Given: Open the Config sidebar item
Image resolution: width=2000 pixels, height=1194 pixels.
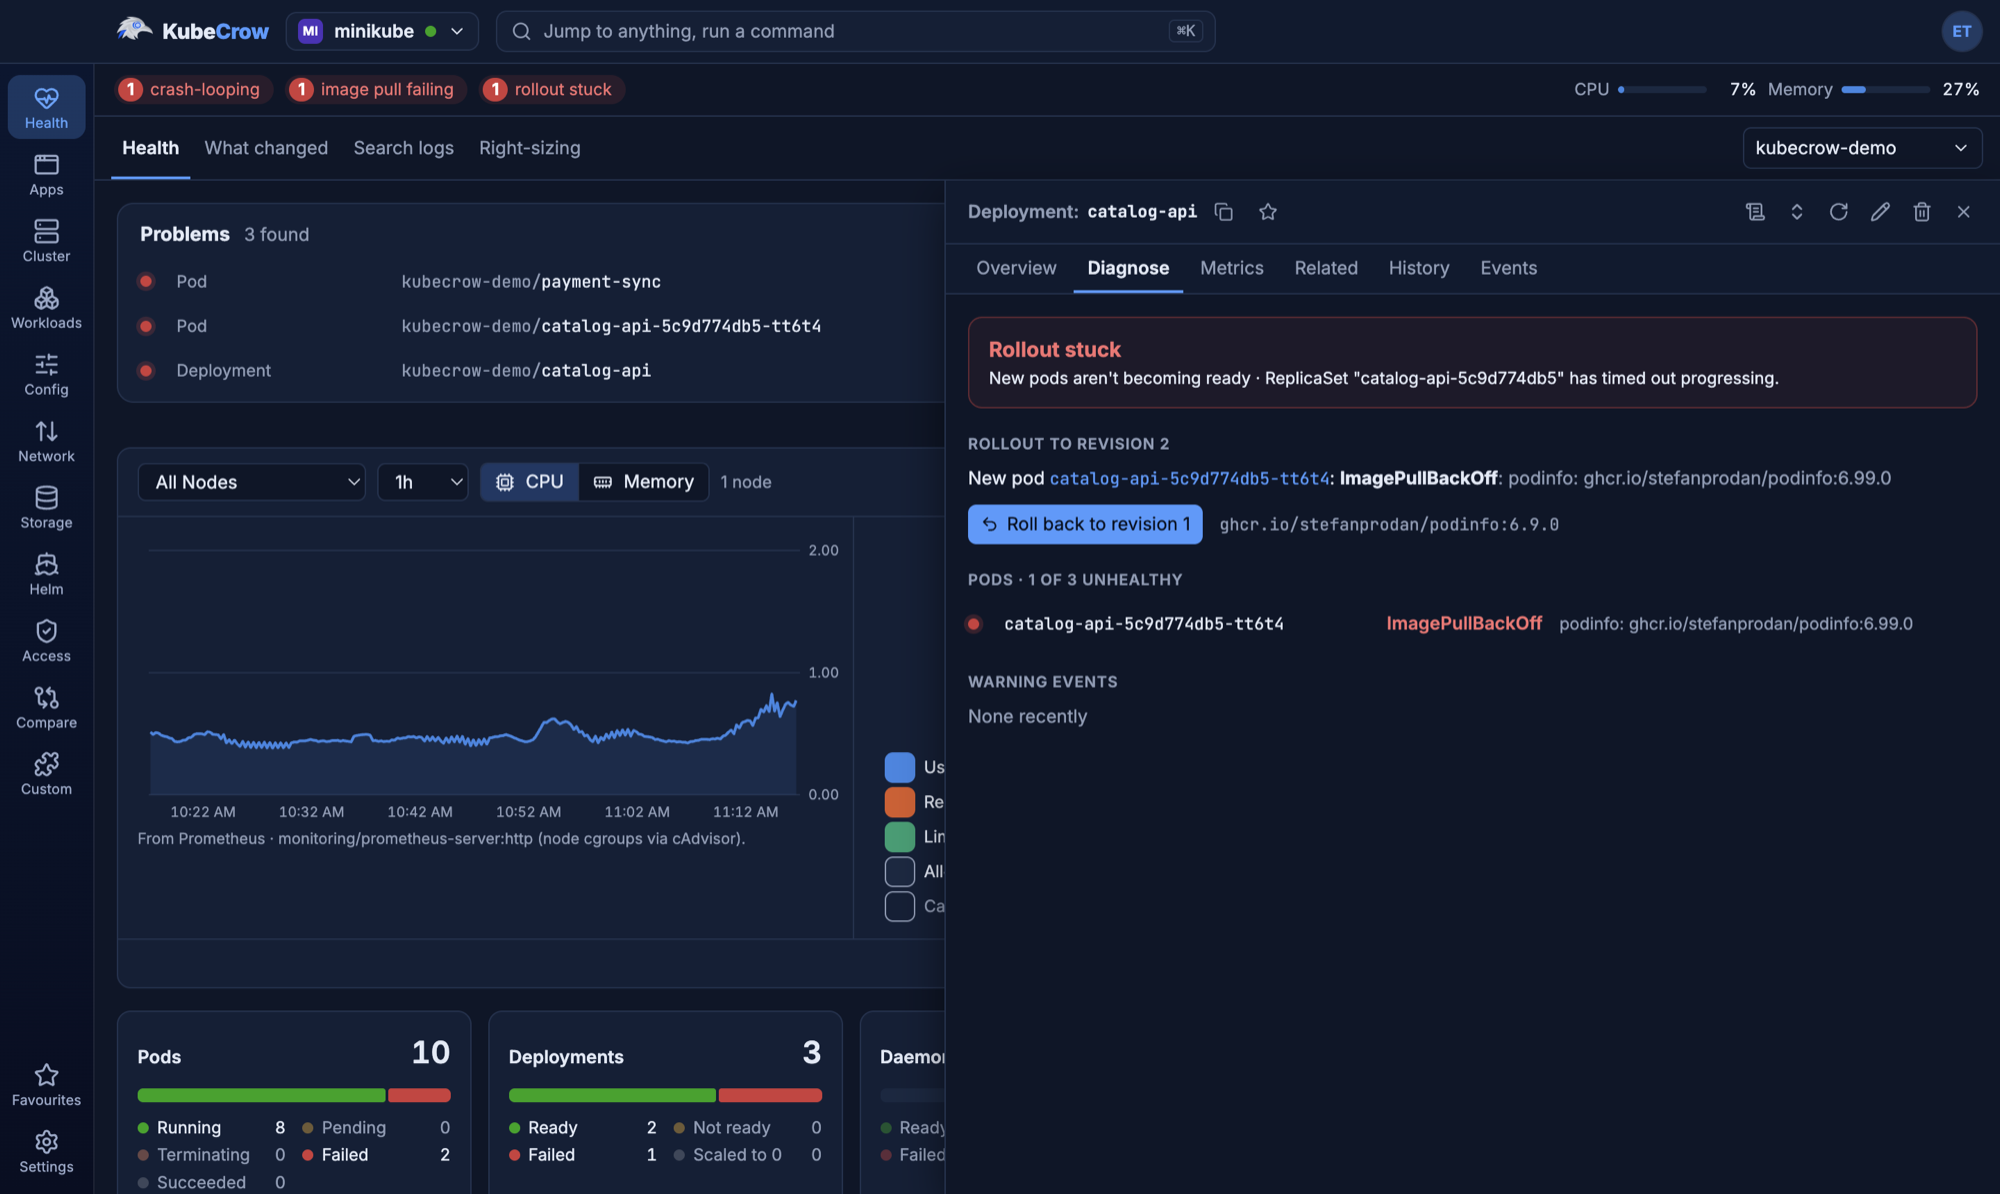Looking at the screenshot, I should tap(46, 374).
